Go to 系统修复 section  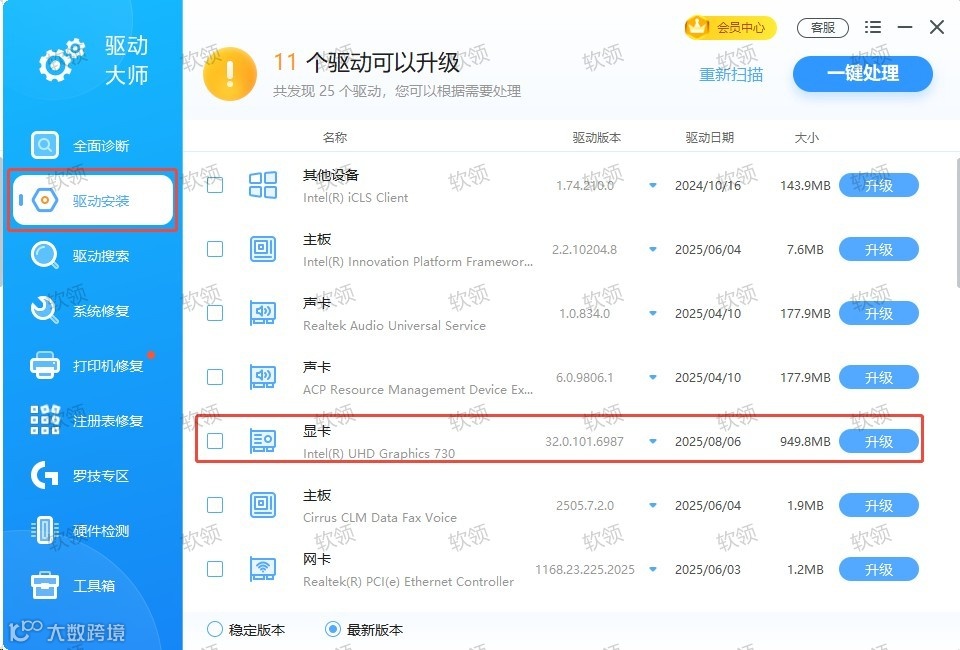[x=92, y=311]
